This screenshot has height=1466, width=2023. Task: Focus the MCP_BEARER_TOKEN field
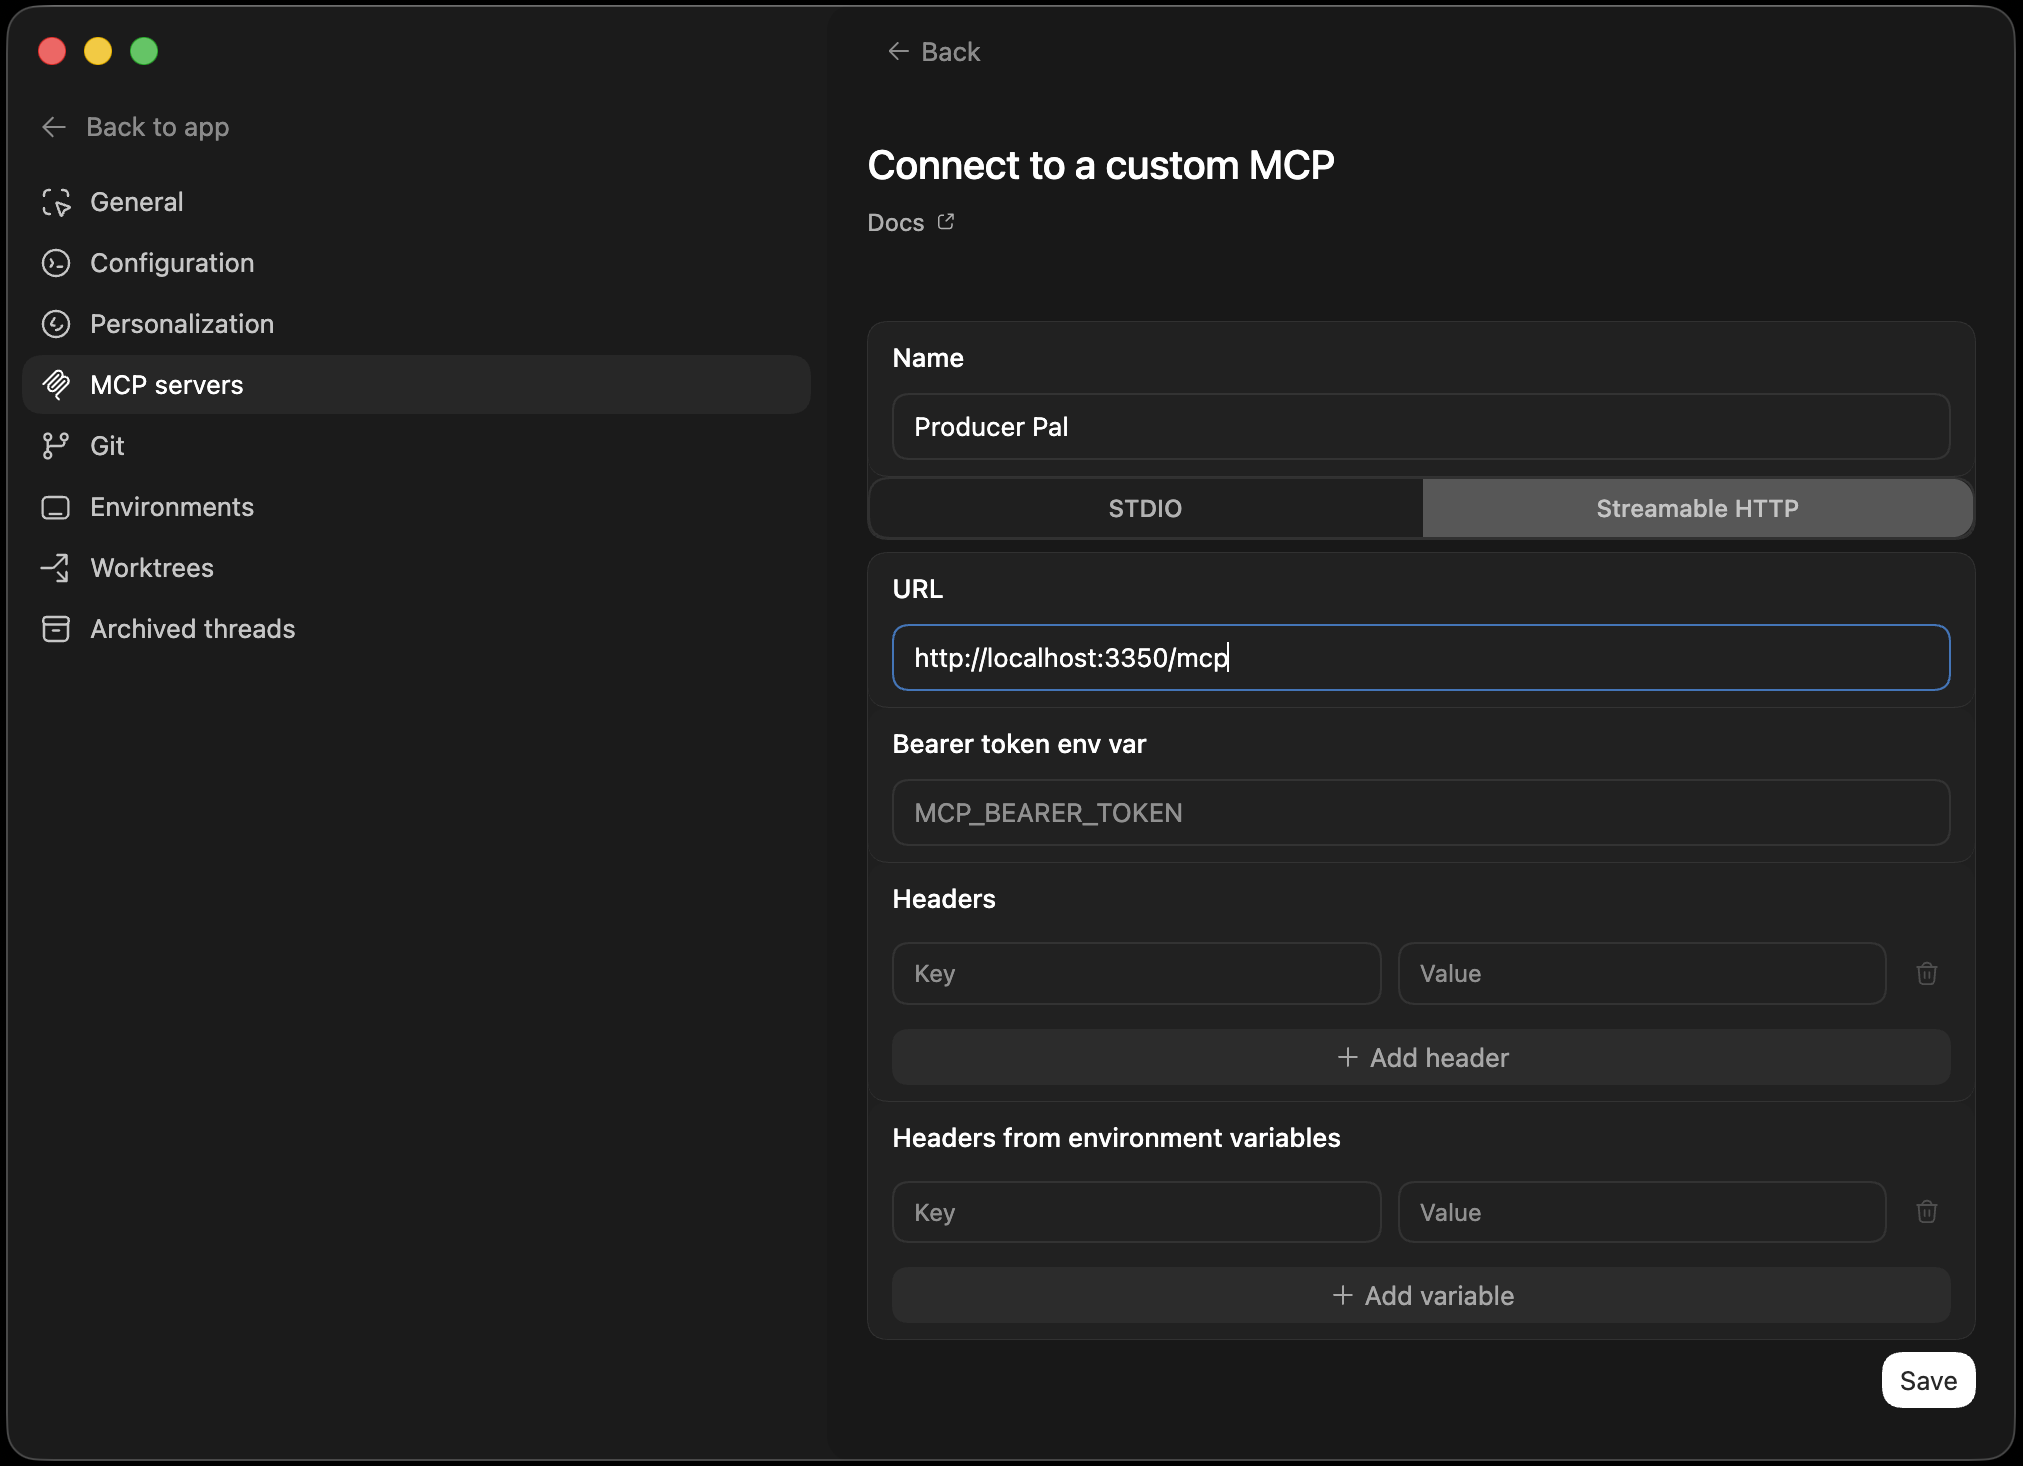tap(1418, 812)
